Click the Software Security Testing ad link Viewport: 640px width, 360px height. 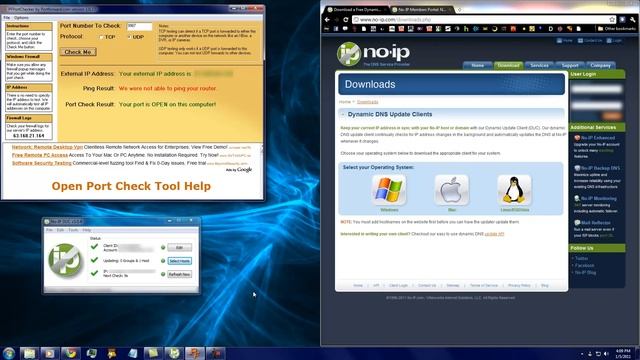coord(42,163)
